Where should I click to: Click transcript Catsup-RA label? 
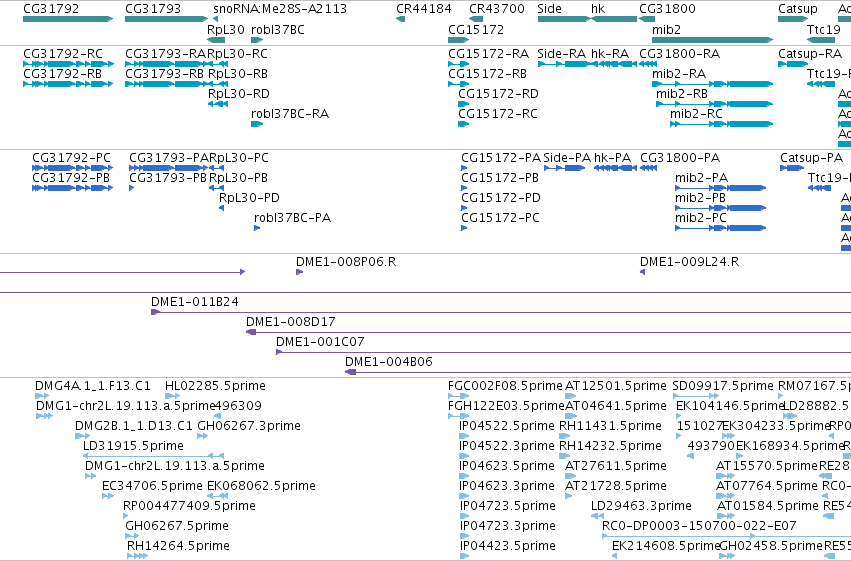(x=810, y=54)
